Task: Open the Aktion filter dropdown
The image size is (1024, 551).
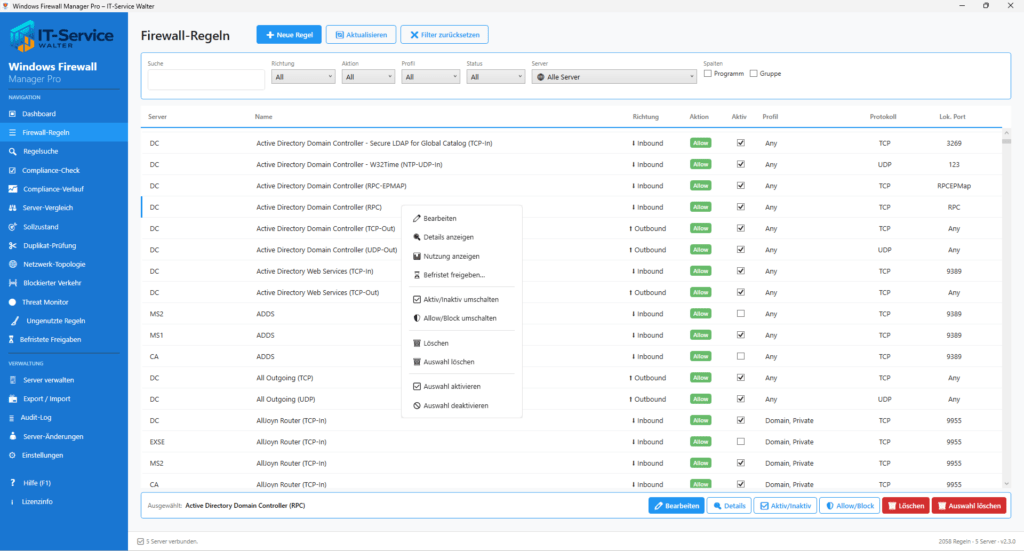Action: coord(368,77)
